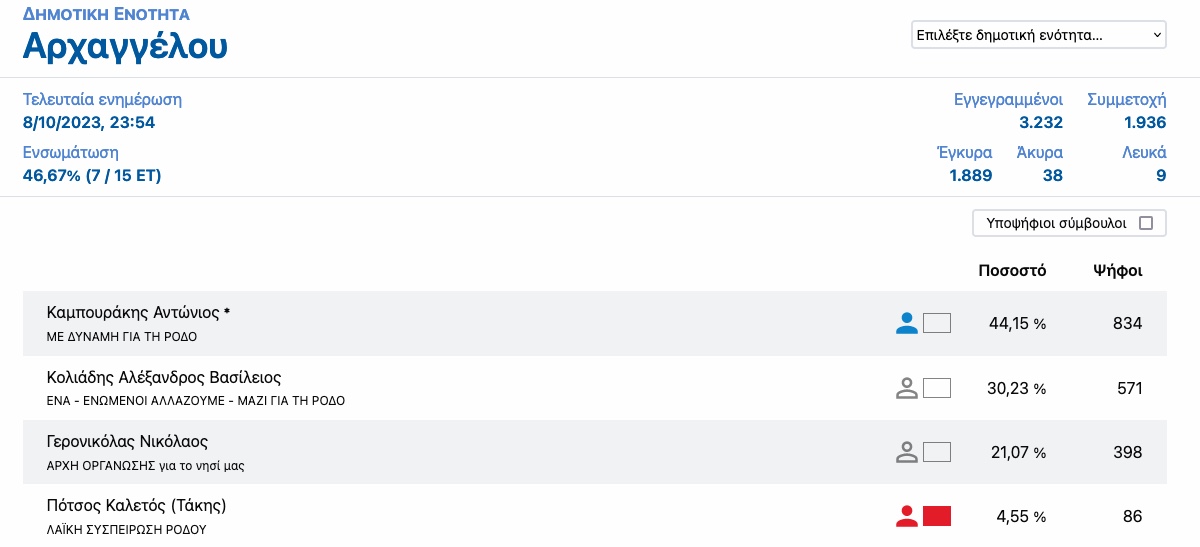
Task: Open the Επιλέξτε δημοτική ενότητα dropdown
Action: [1039, 35]
